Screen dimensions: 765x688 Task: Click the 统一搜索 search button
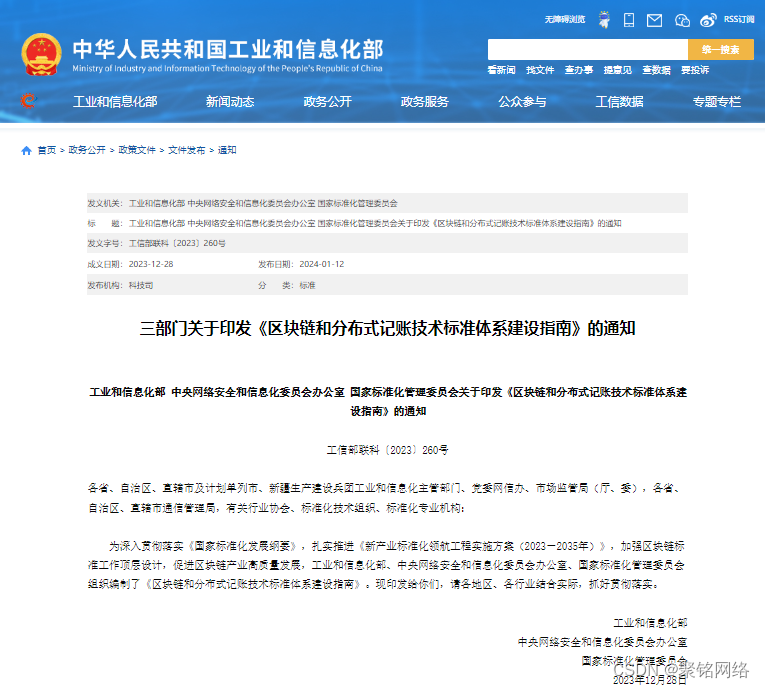pyautogui.click(x=721, y=49)
